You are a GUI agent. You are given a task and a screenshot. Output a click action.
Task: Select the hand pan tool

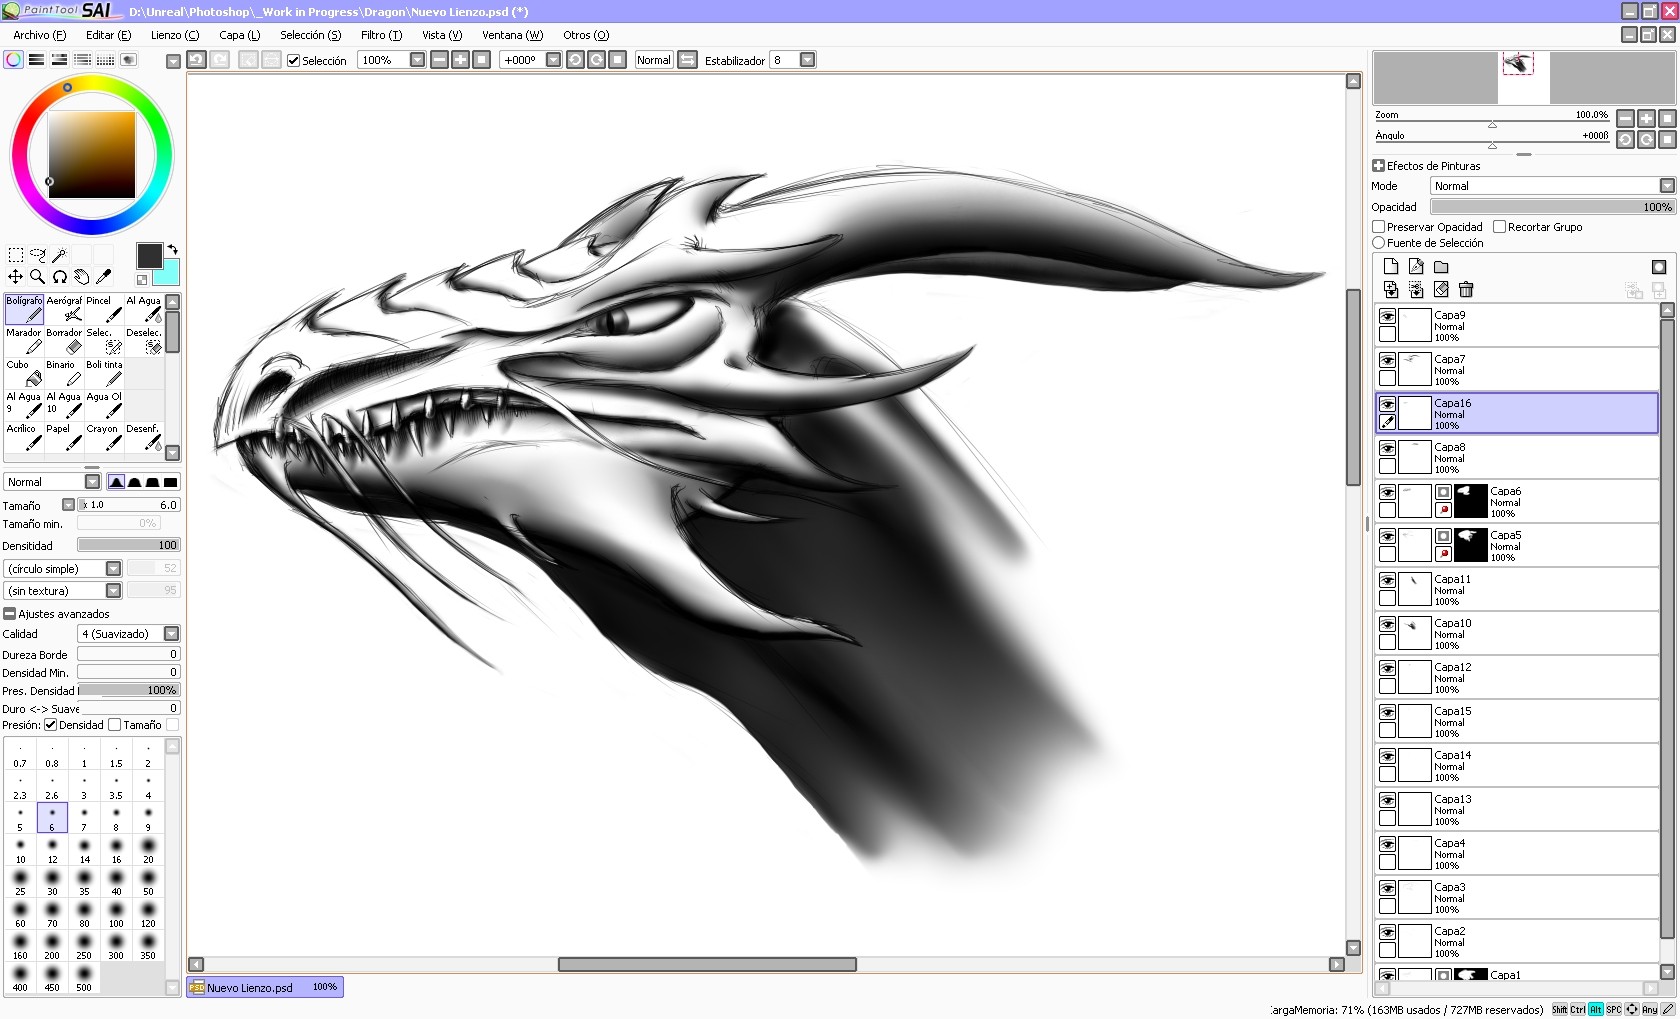[x=81, y=277]
